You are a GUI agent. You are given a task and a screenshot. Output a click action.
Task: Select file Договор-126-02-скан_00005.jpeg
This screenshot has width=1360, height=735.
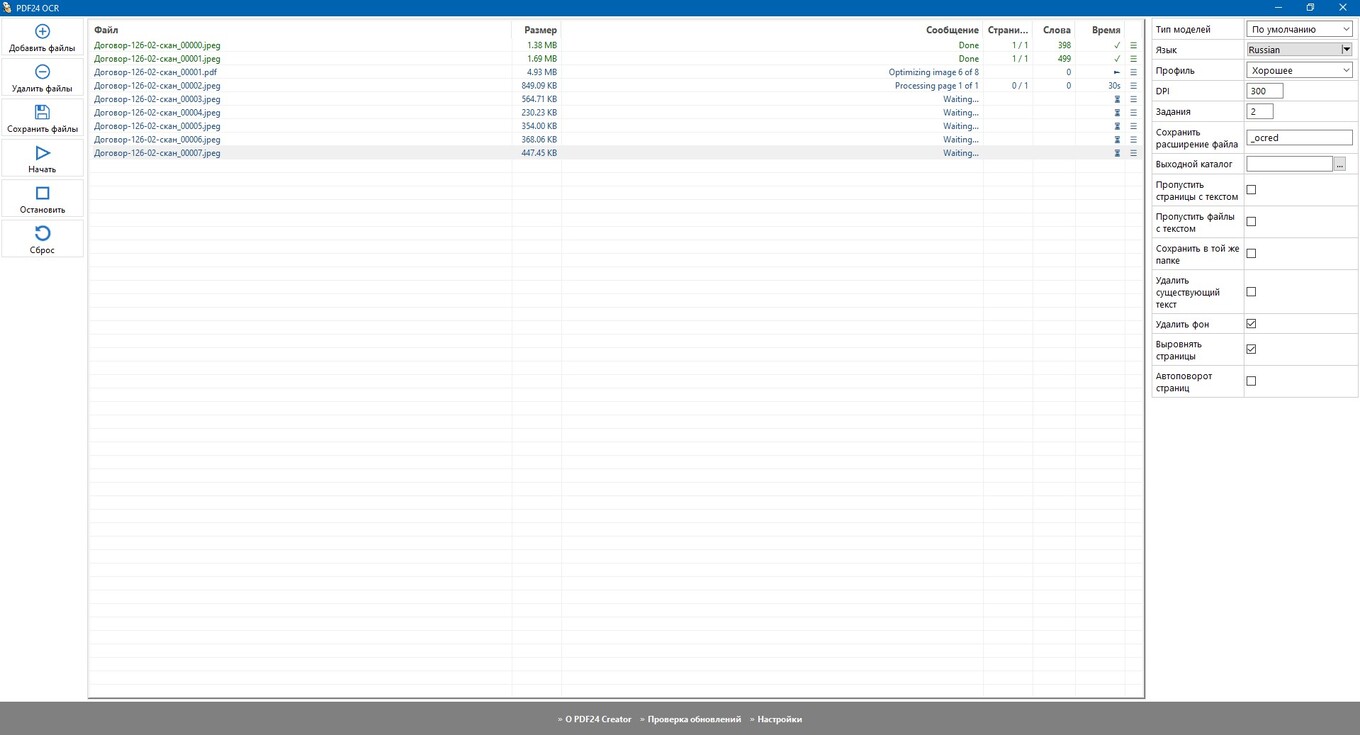tap(157, 126)
